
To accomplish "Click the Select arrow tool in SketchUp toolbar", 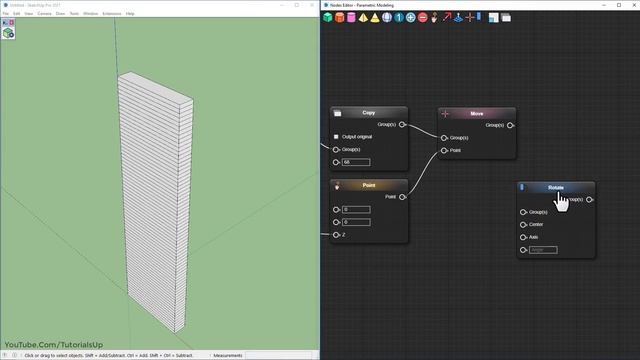I will pos(5,23).
